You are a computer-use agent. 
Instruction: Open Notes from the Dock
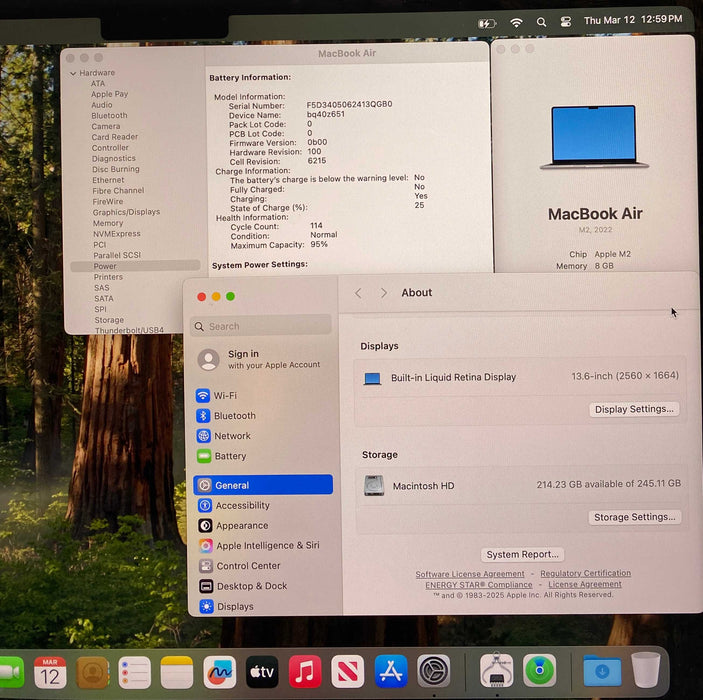click(x=177, y=672)
